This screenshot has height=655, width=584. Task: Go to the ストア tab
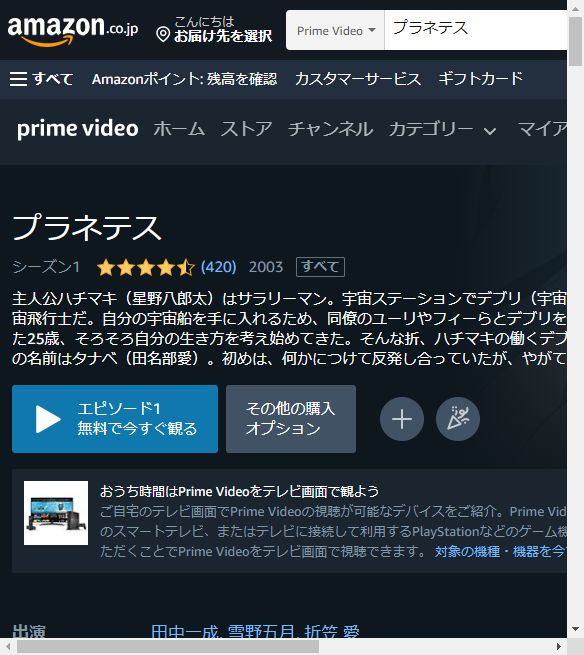(246, 129)
